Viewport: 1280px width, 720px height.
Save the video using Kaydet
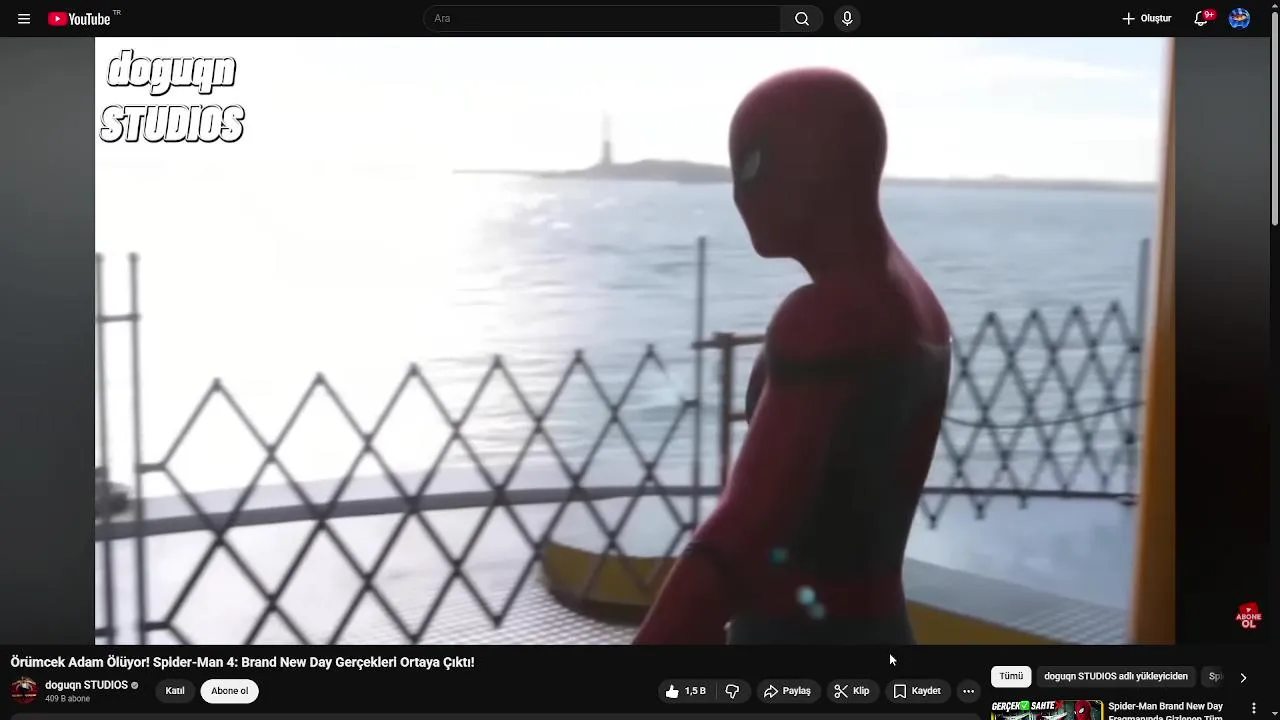(x=917, y=691)
